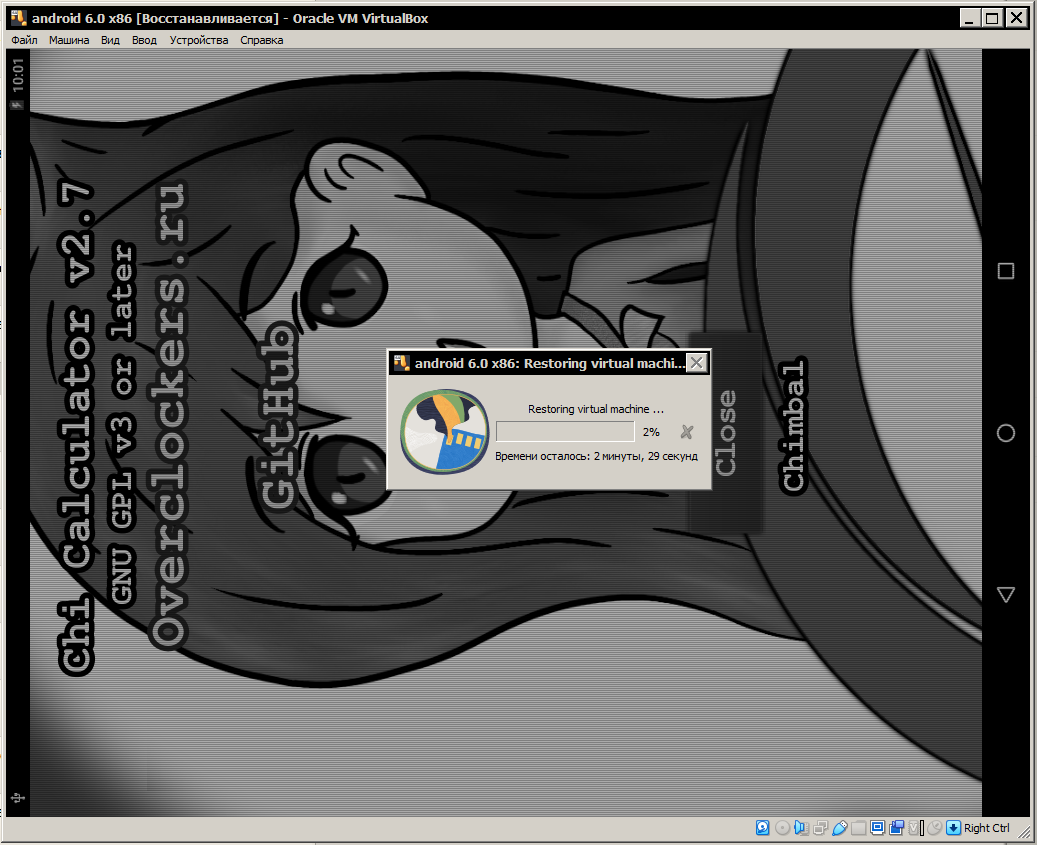Open the Машина menu

pos(69,40)
